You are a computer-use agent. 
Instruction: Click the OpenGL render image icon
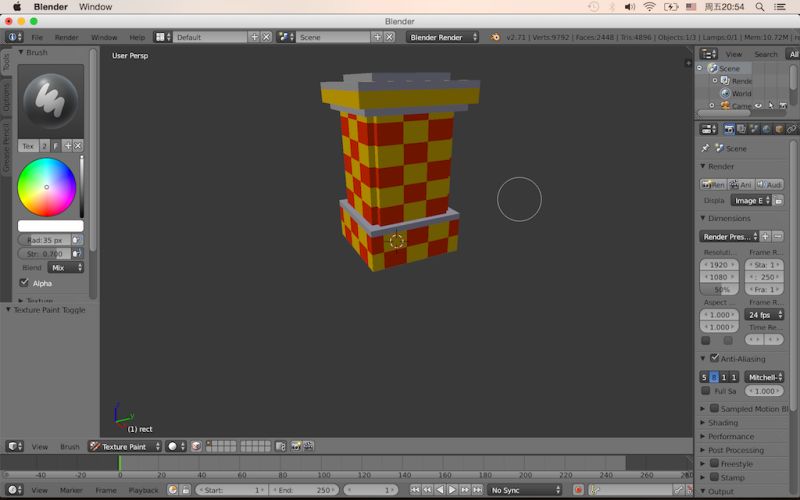pos(296,446)
